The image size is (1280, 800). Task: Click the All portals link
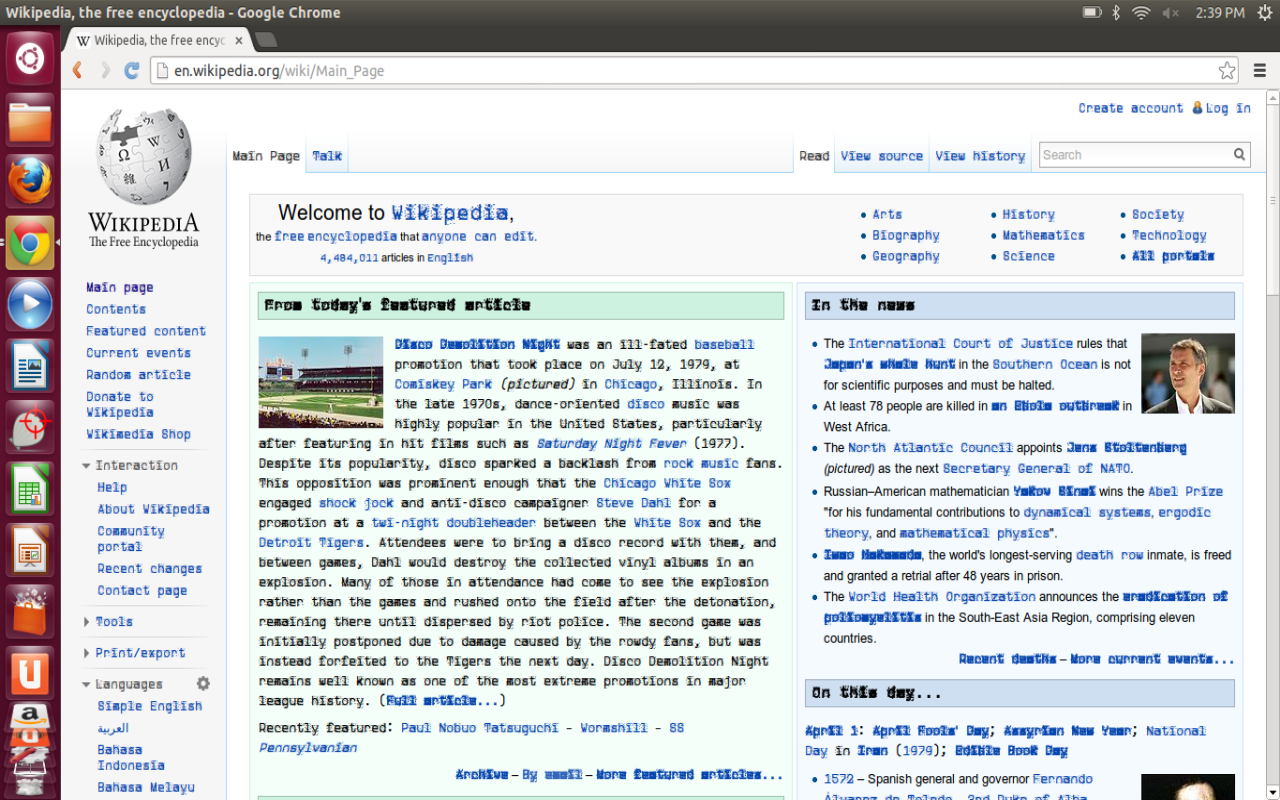1173,257
